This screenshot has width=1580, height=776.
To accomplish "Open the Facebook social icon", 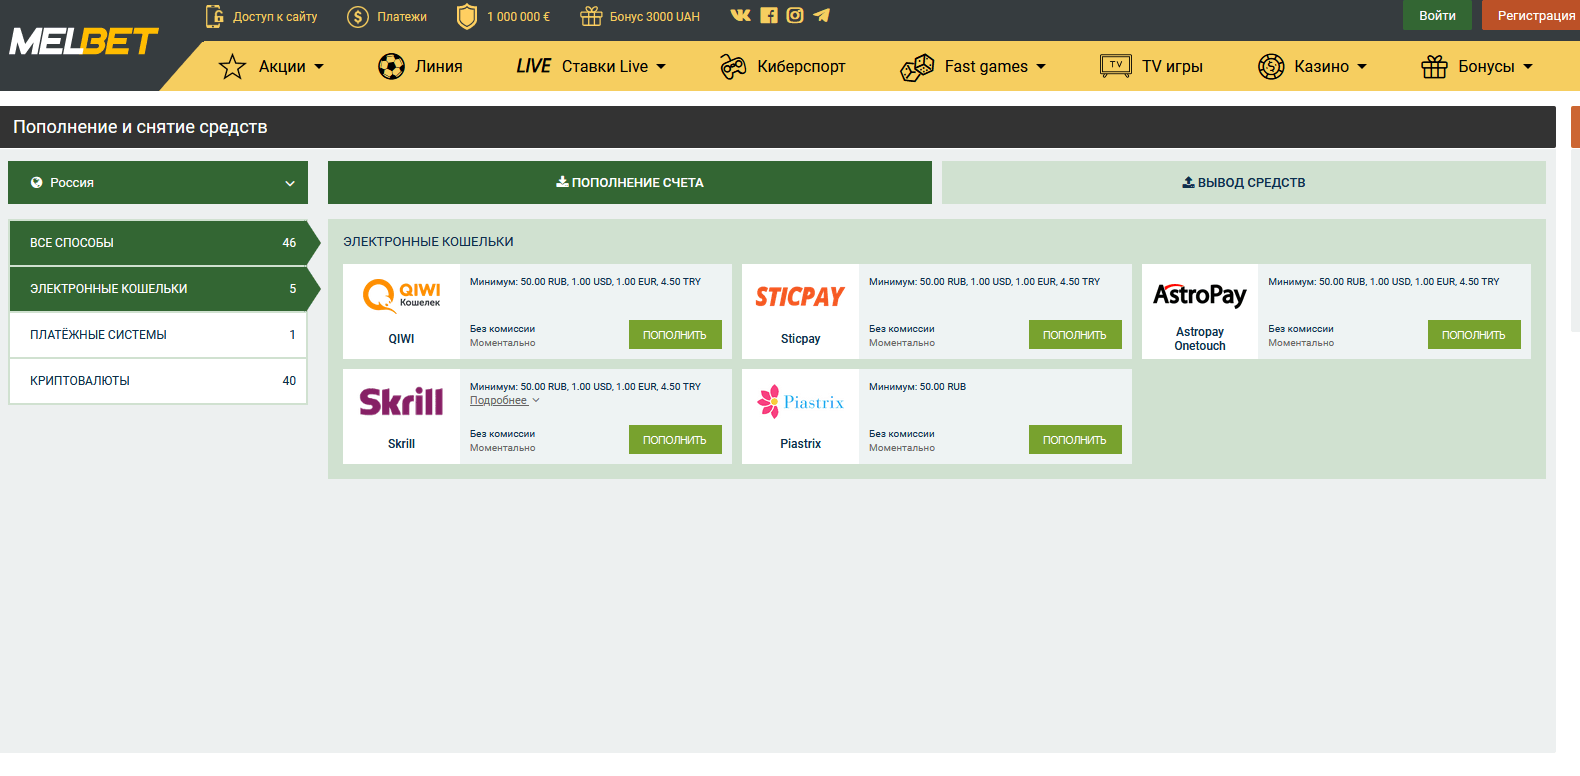I will [x=768, y=15].
